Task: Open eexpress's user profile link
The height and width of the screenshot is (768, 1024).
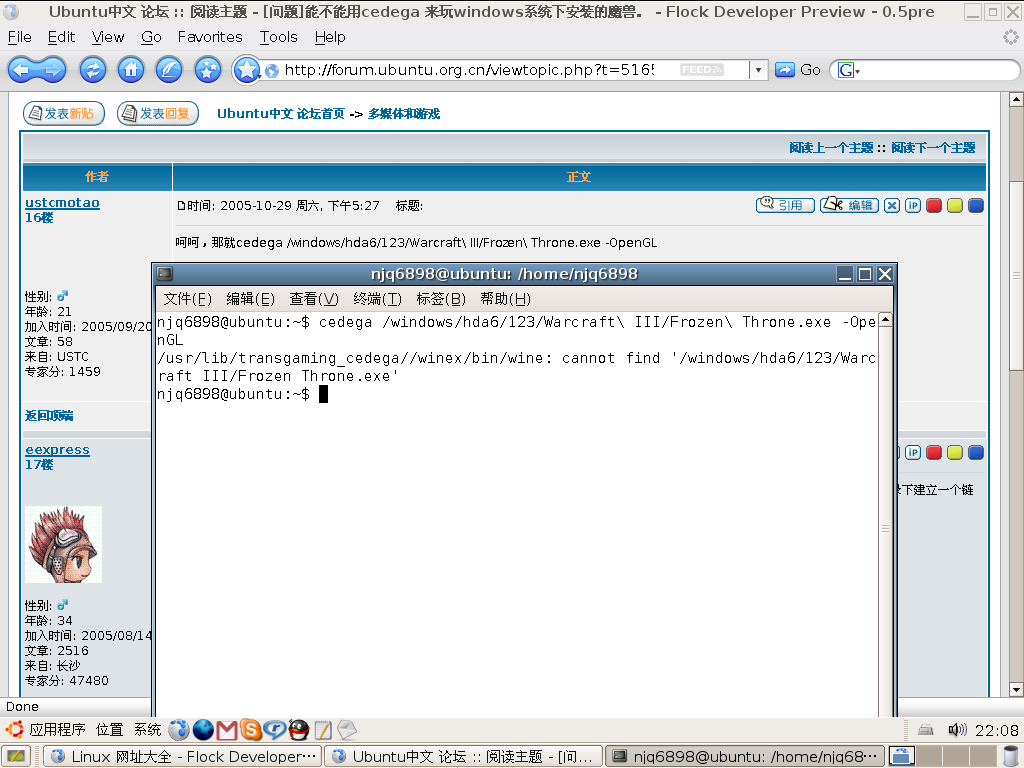Action: coord(57,450)
